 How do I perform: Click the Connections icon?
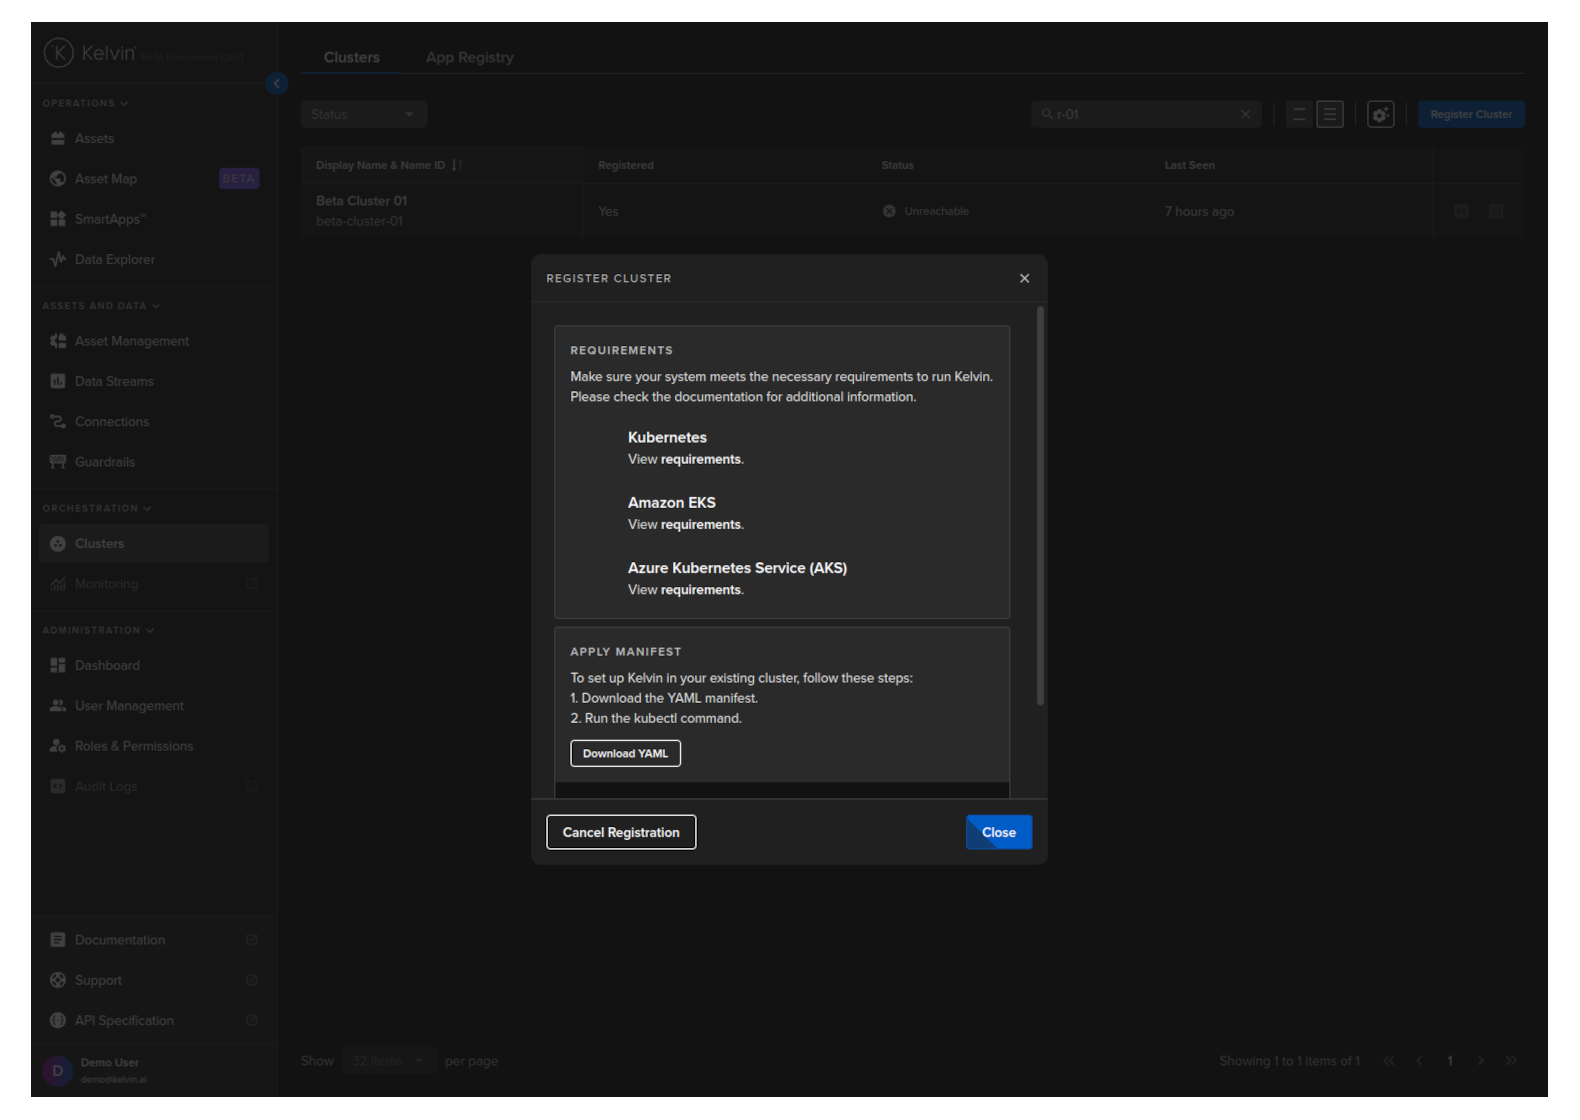tap(58, 422)
